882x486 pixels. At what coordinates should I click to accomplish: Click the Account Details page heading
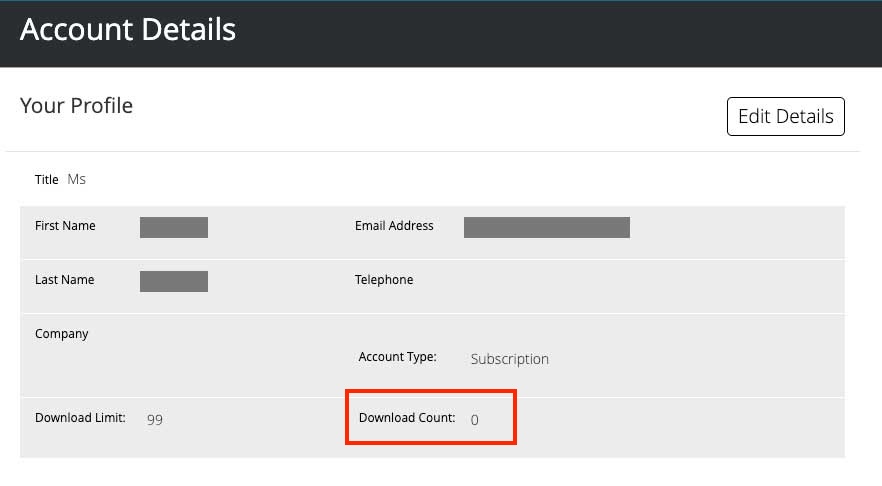pos(128,30)
